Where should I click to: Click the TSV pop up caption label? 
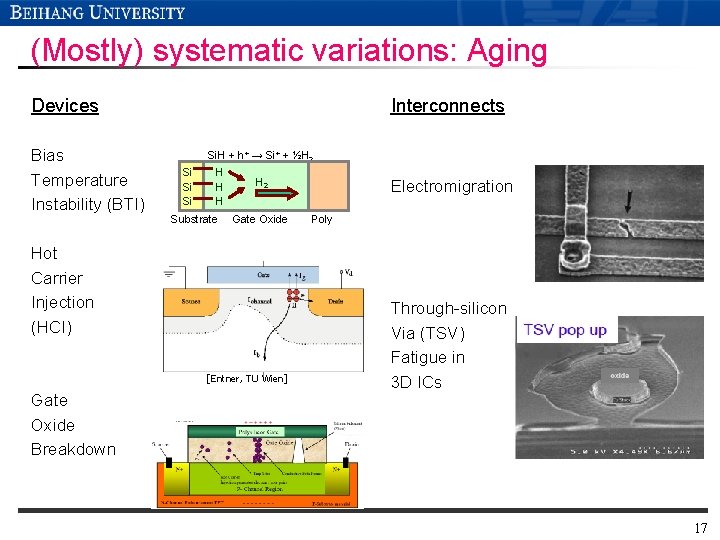coord(566,330)
